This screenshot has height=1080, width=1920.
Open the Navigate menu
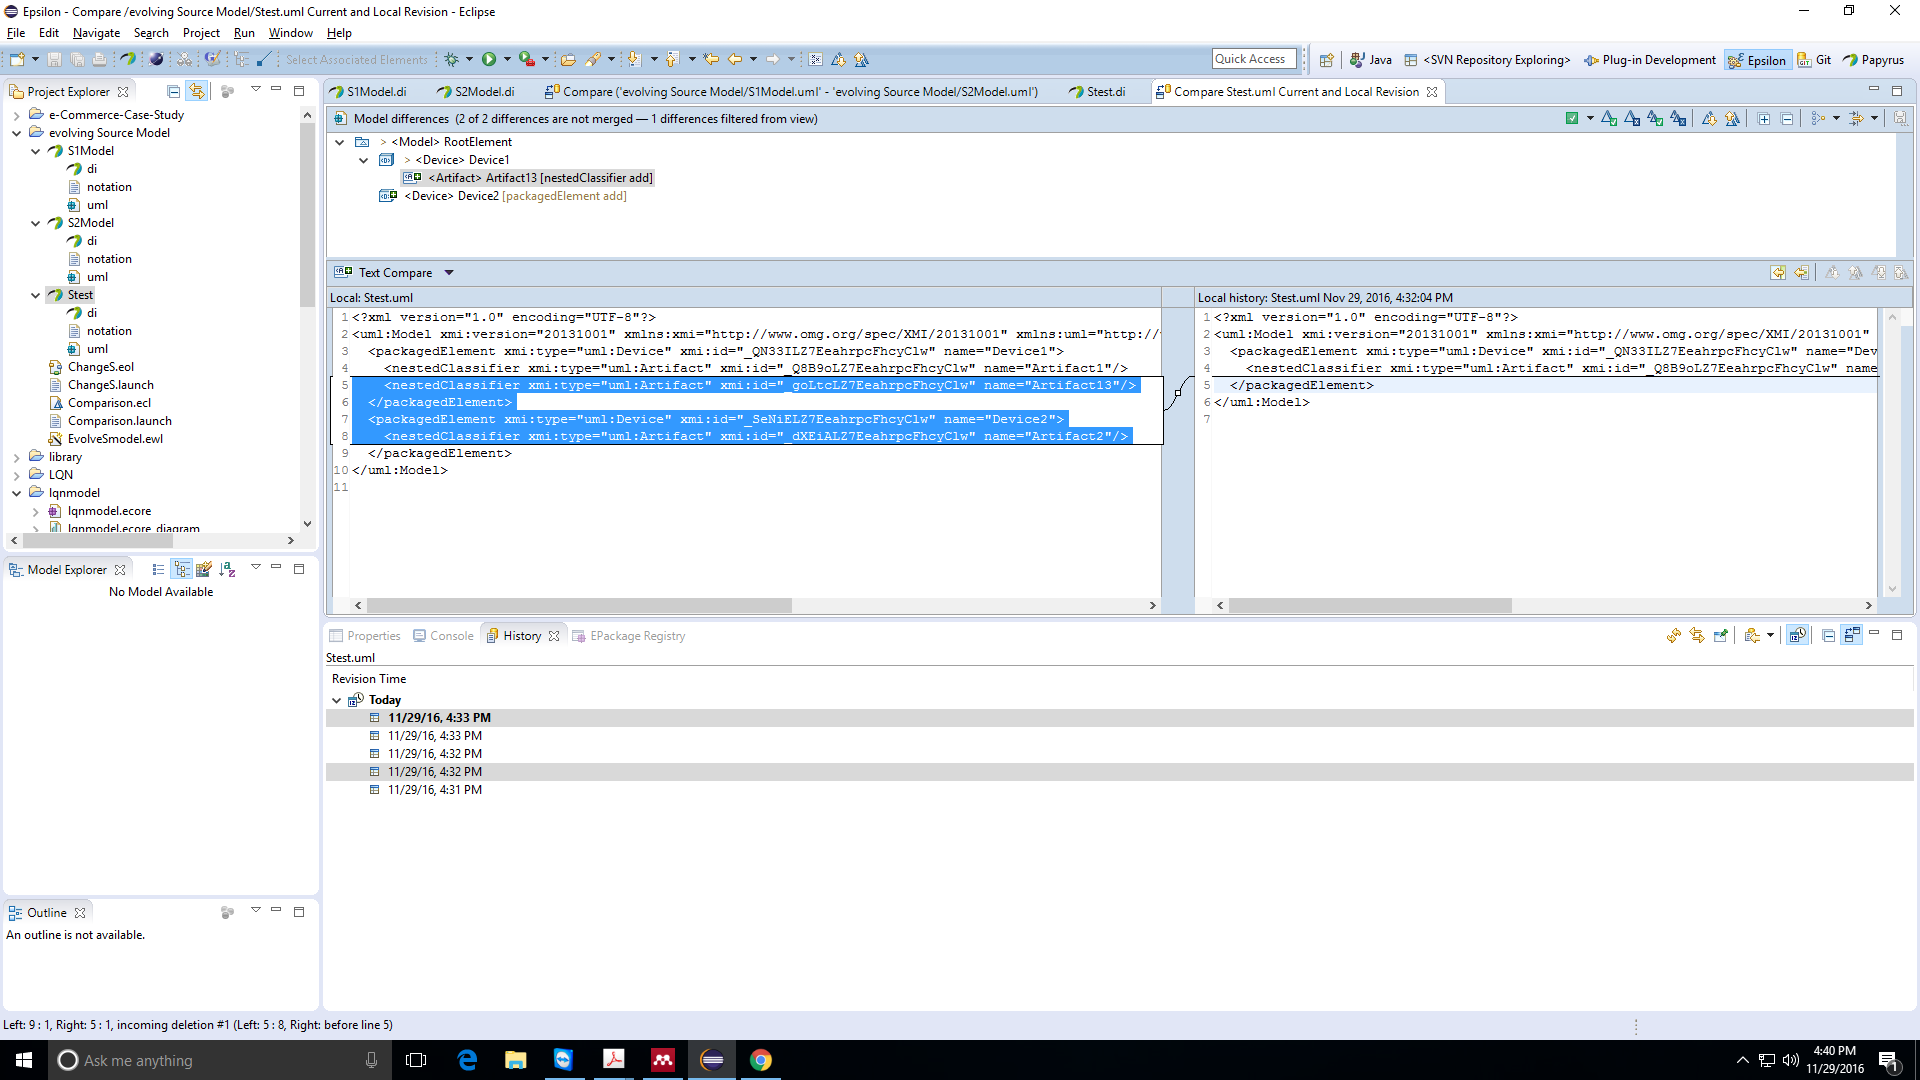(96, 33)
